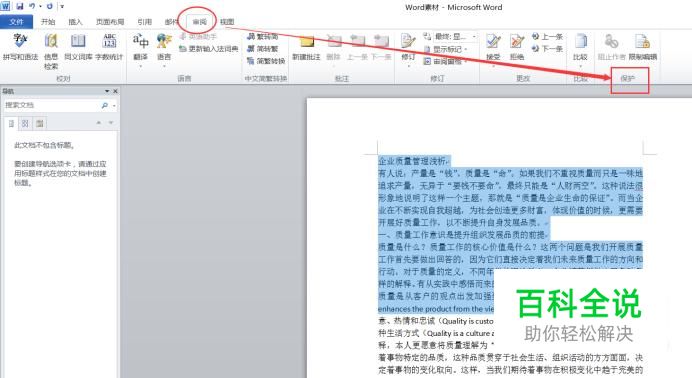
Task: Switch to the 引用 References tab
Action: coord(144,22)
